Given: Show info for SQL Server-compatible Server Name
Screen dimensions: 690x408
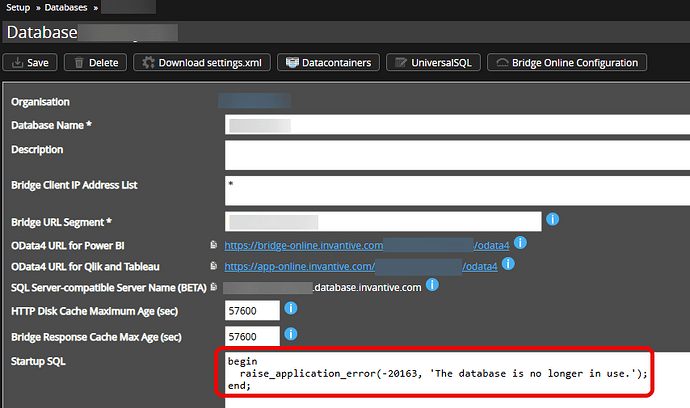Looking at the screenshot, I should 431,287.
